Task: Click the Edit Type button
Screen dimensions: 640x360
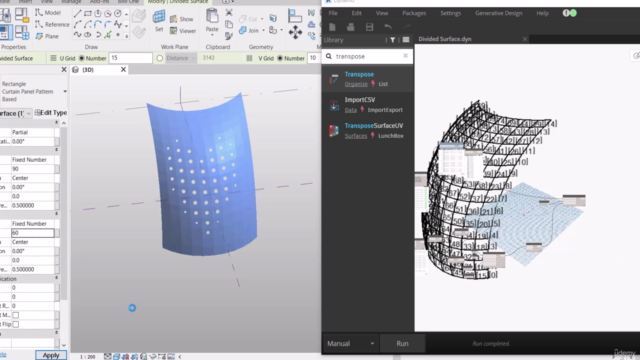Action: tap(51, 113)
